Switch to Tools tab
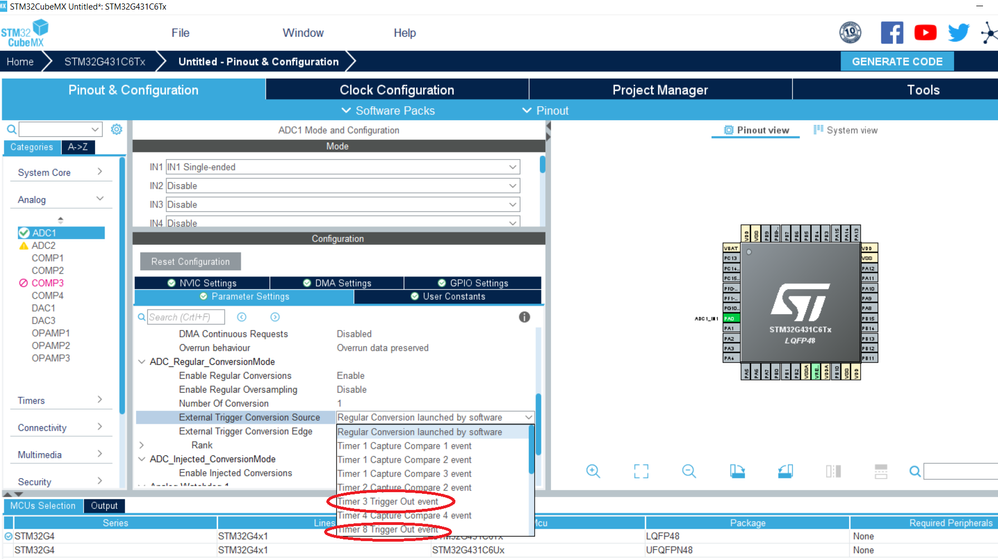The height and width of the screenshot is (559, 998). point(923,90)
